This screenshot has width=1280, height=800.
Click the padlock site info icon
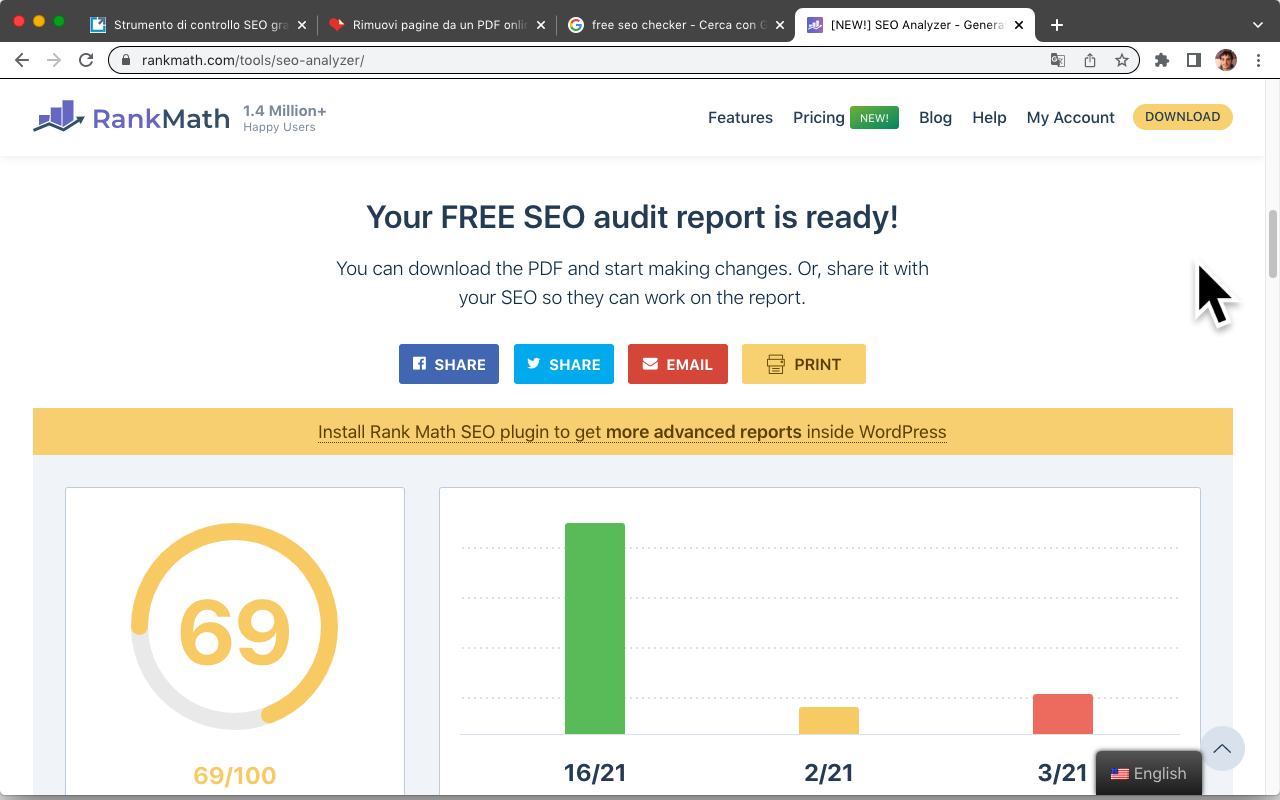(126, 60)
